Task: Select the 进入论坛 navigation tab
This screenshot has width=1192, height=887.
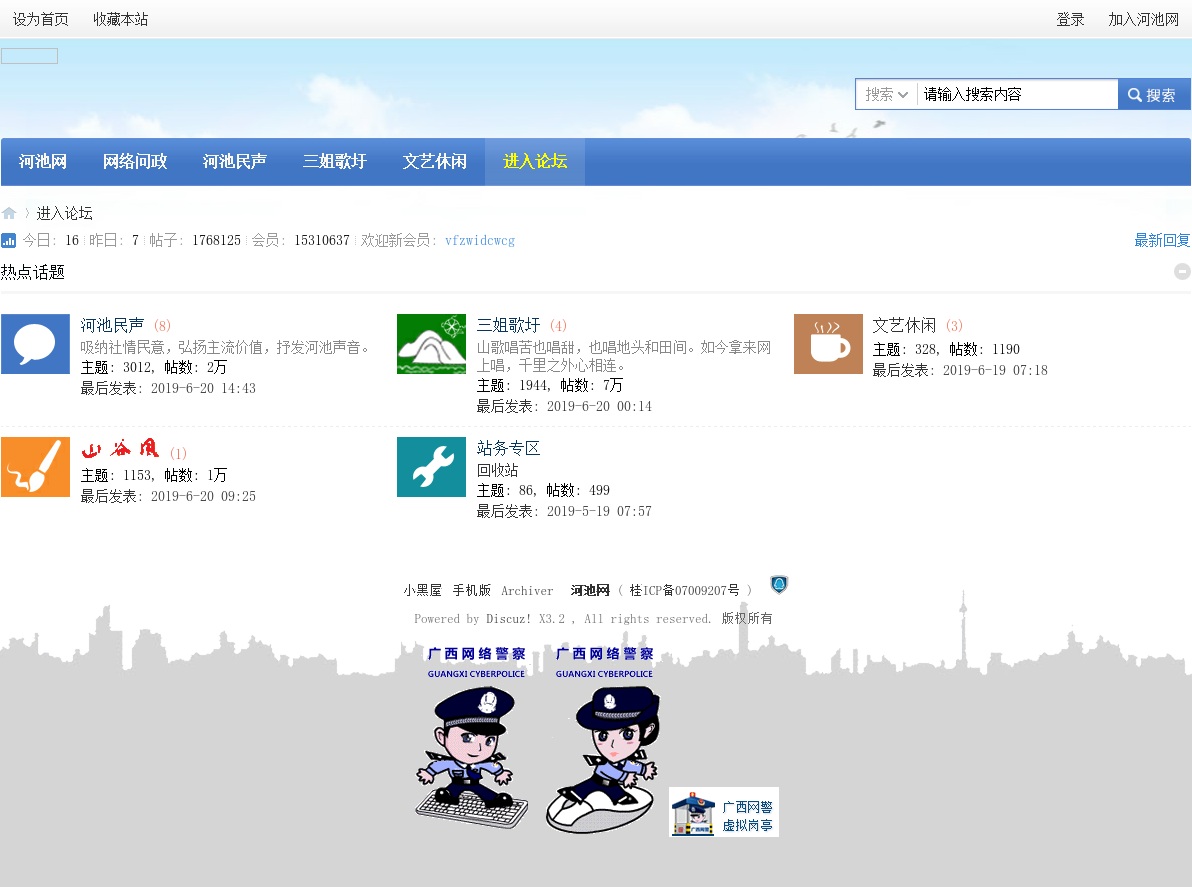Action: pos(534,161)
